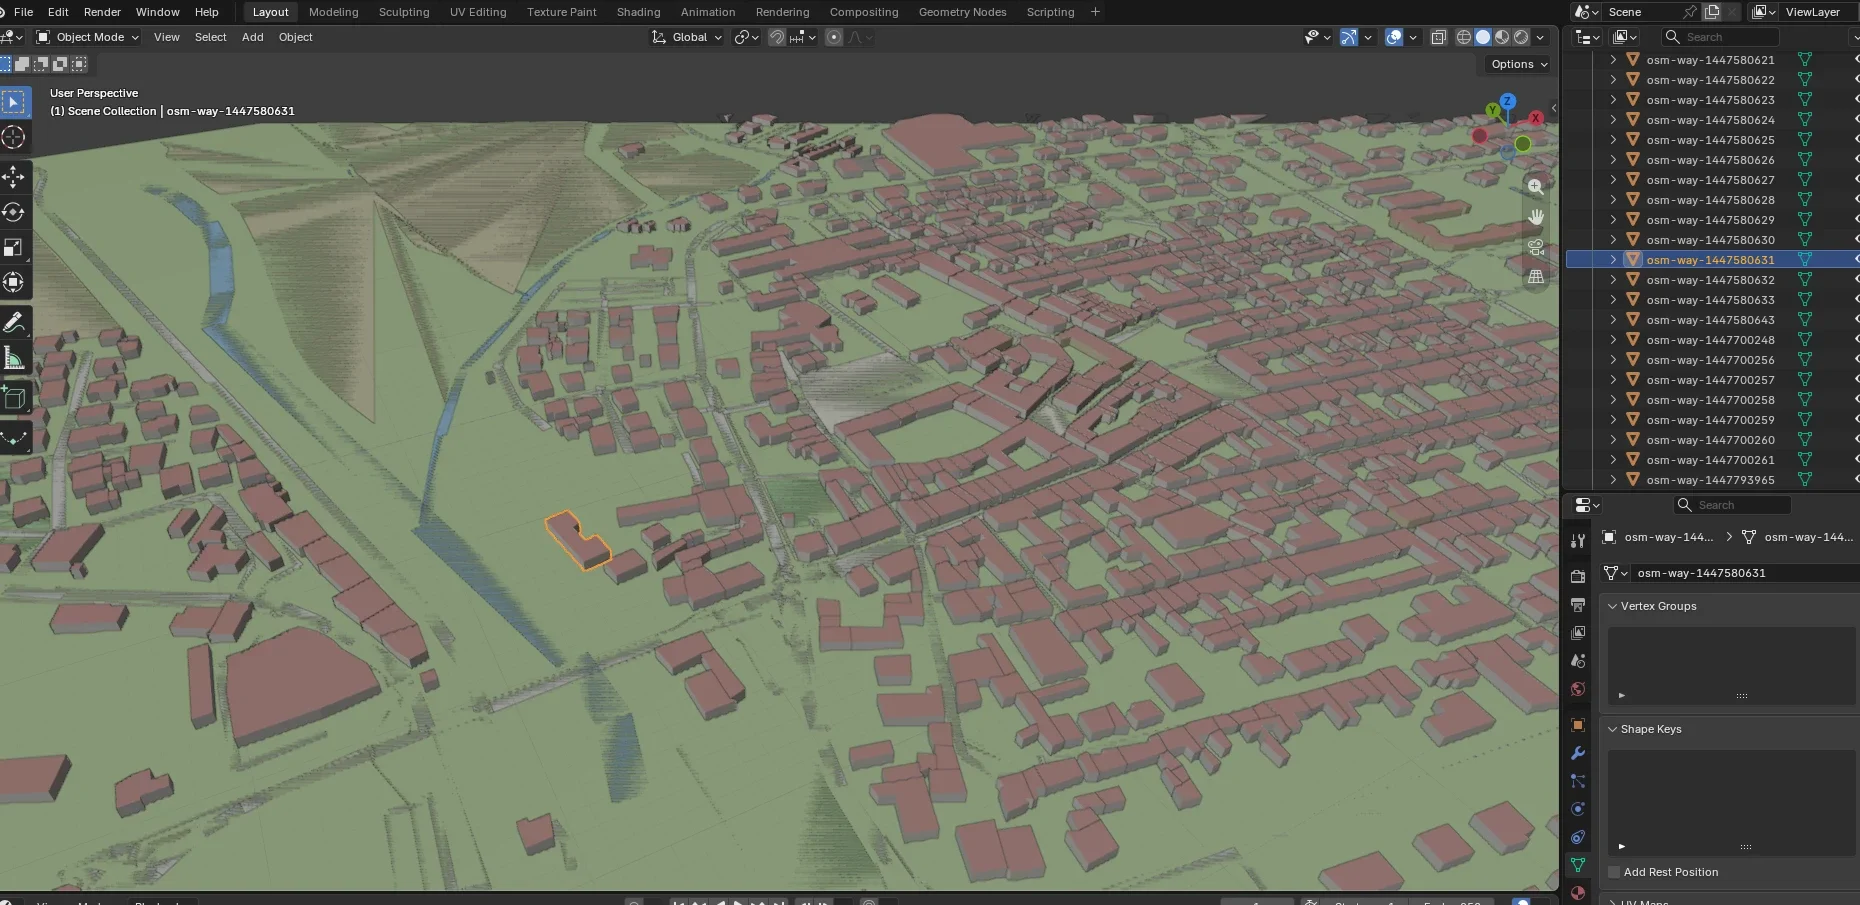Viewport: 1860px width, 905px height.
Task: Enable the Add Rest Position checkbox
Action: click(1614, 872)
